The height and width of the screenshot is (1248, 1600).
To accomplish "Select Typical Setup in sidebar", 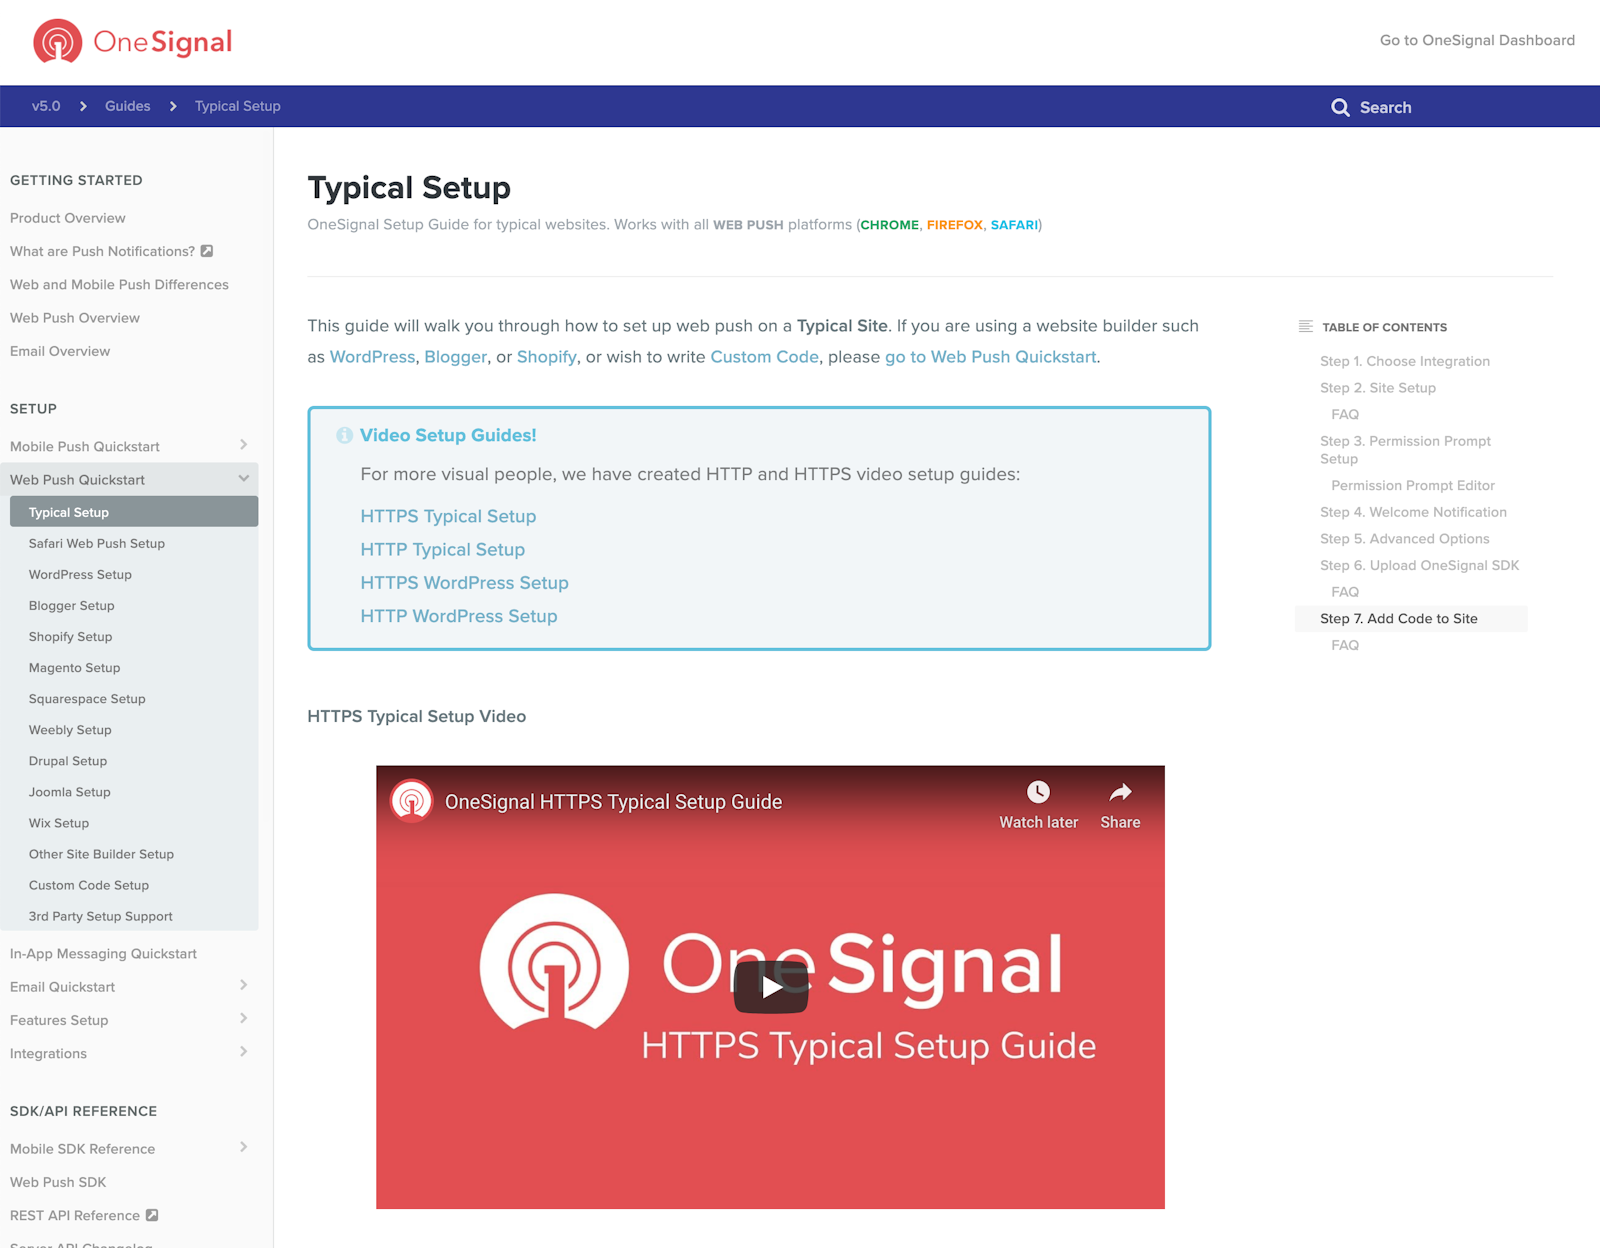I will (x=134, y=512).
